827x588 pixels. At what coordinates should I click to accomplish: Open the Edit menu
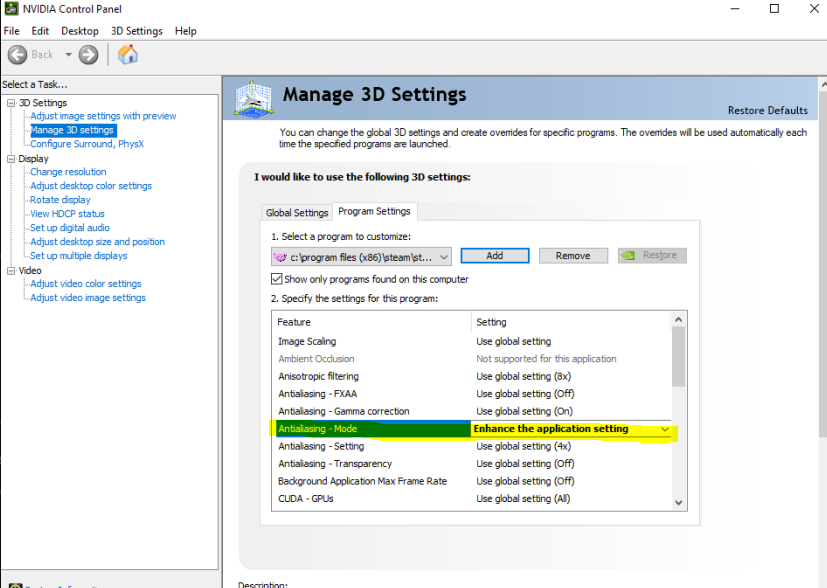40,31
